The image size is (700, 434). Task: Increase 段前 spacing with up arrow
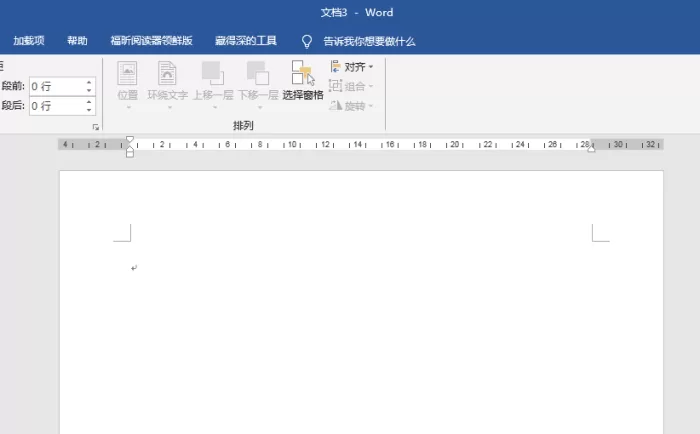[89, 82]
